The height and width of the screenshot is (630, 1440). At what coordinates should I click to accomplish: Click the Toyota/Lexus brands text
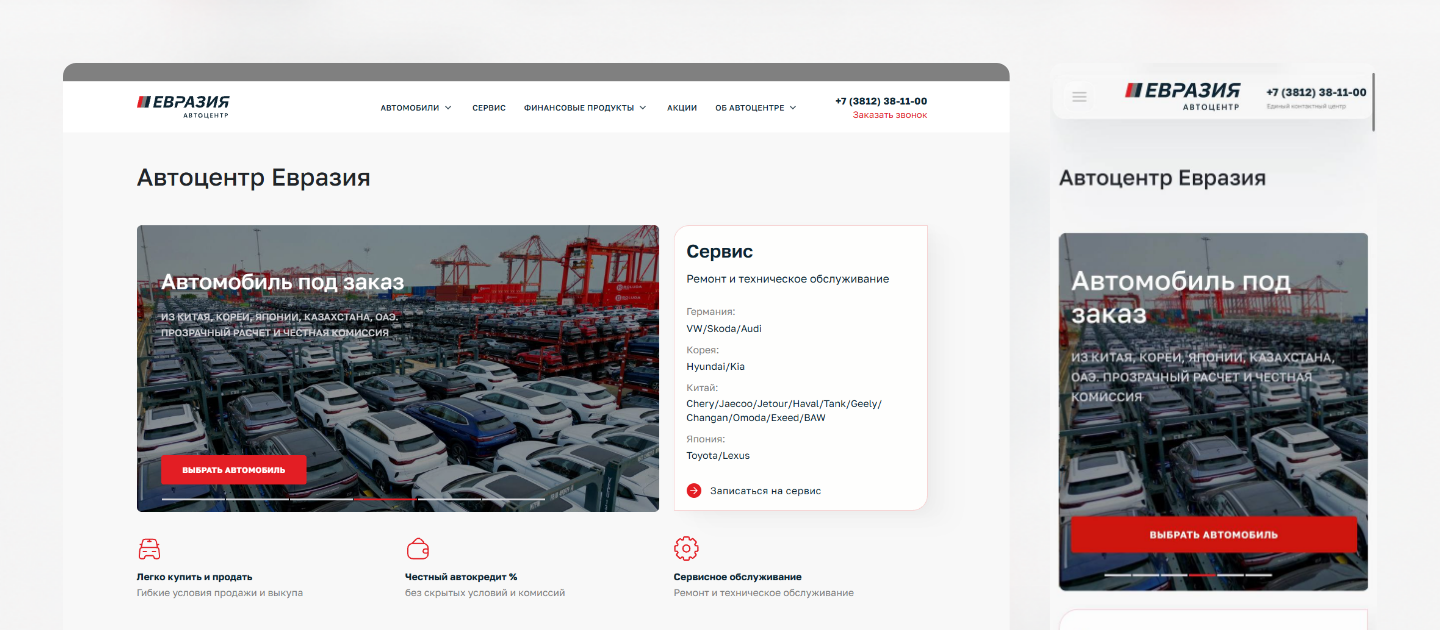(x=718, y=455)
